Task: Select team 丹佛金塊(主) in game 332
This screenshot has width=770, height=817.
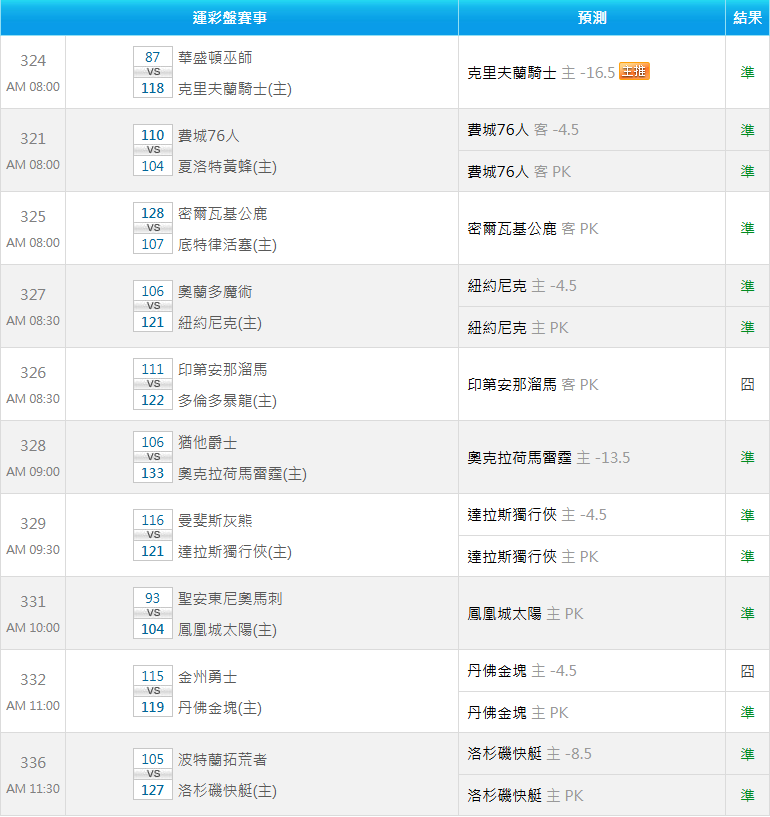Action: coord(220,708)
